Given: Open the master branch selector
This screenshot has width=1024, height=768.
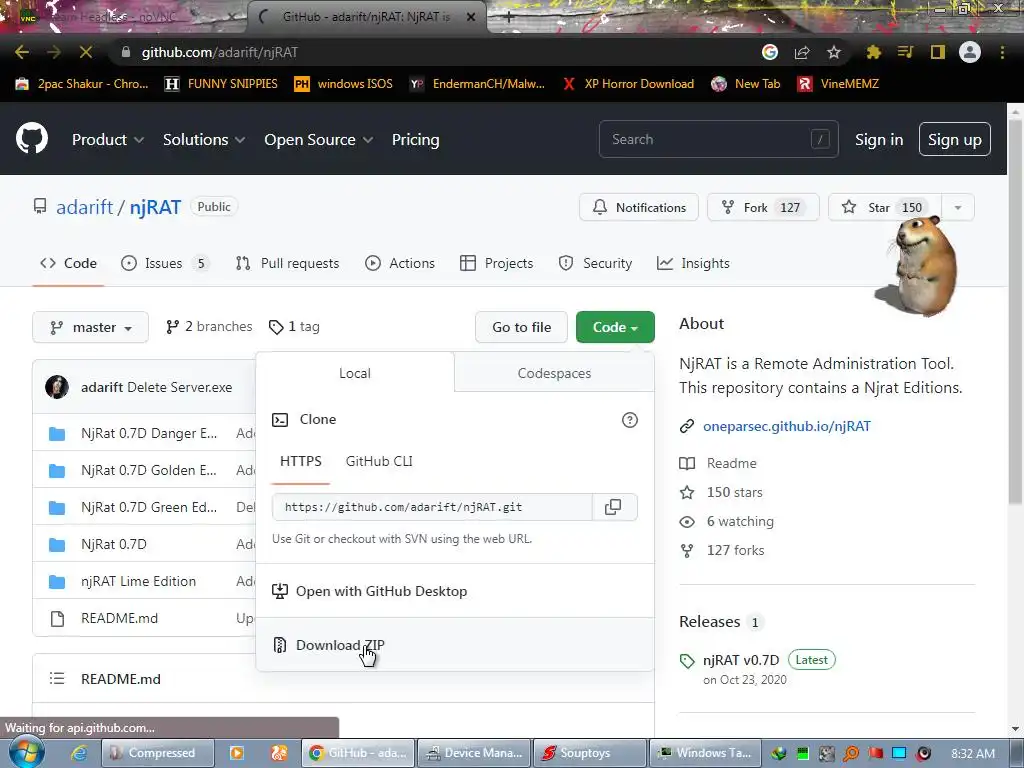Looking at the screenshot, I should click(91, 327).
